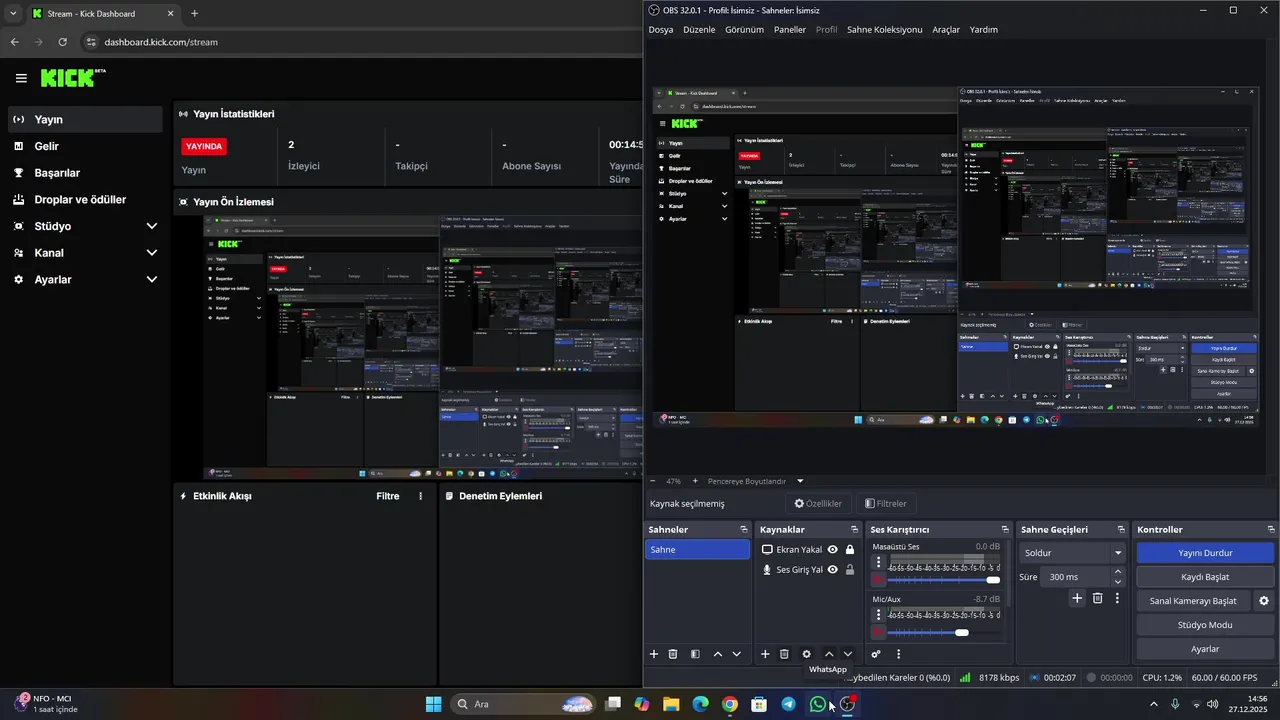
Task: Remove scene transition with trash icon
Action: click(x=1097, y=598)
